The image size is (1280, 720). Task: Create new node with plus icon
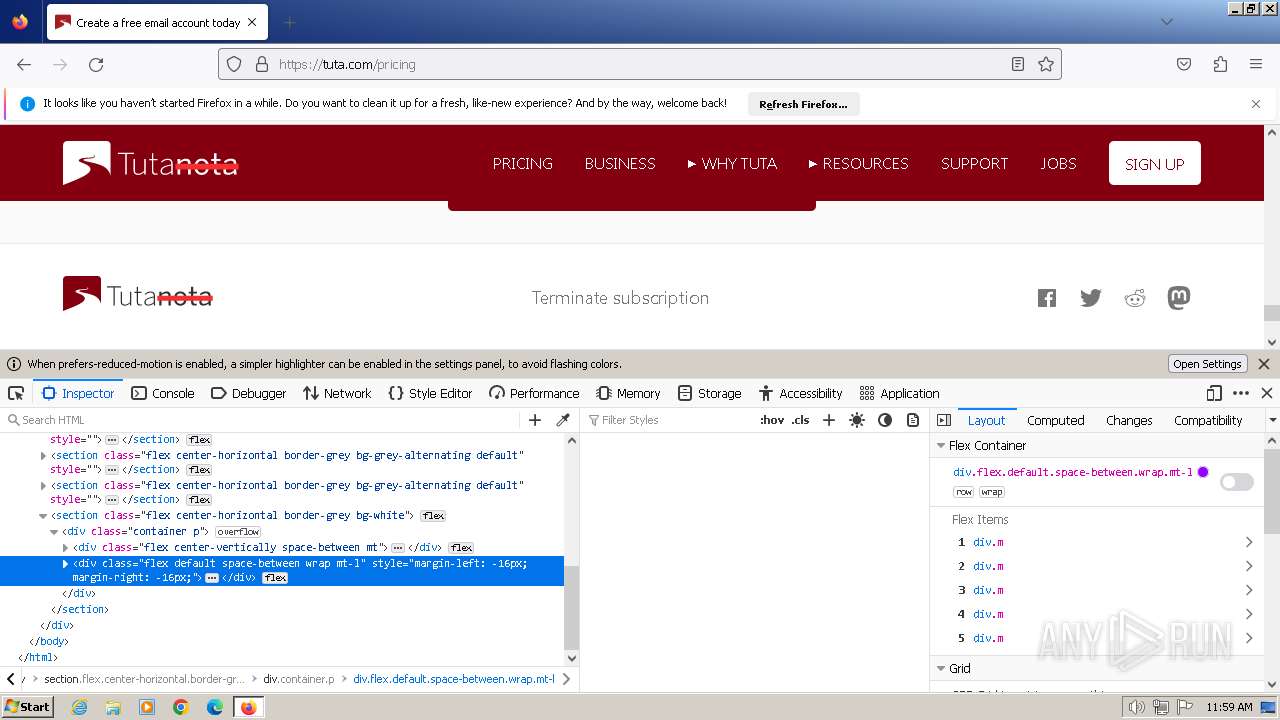coord(535,420)
